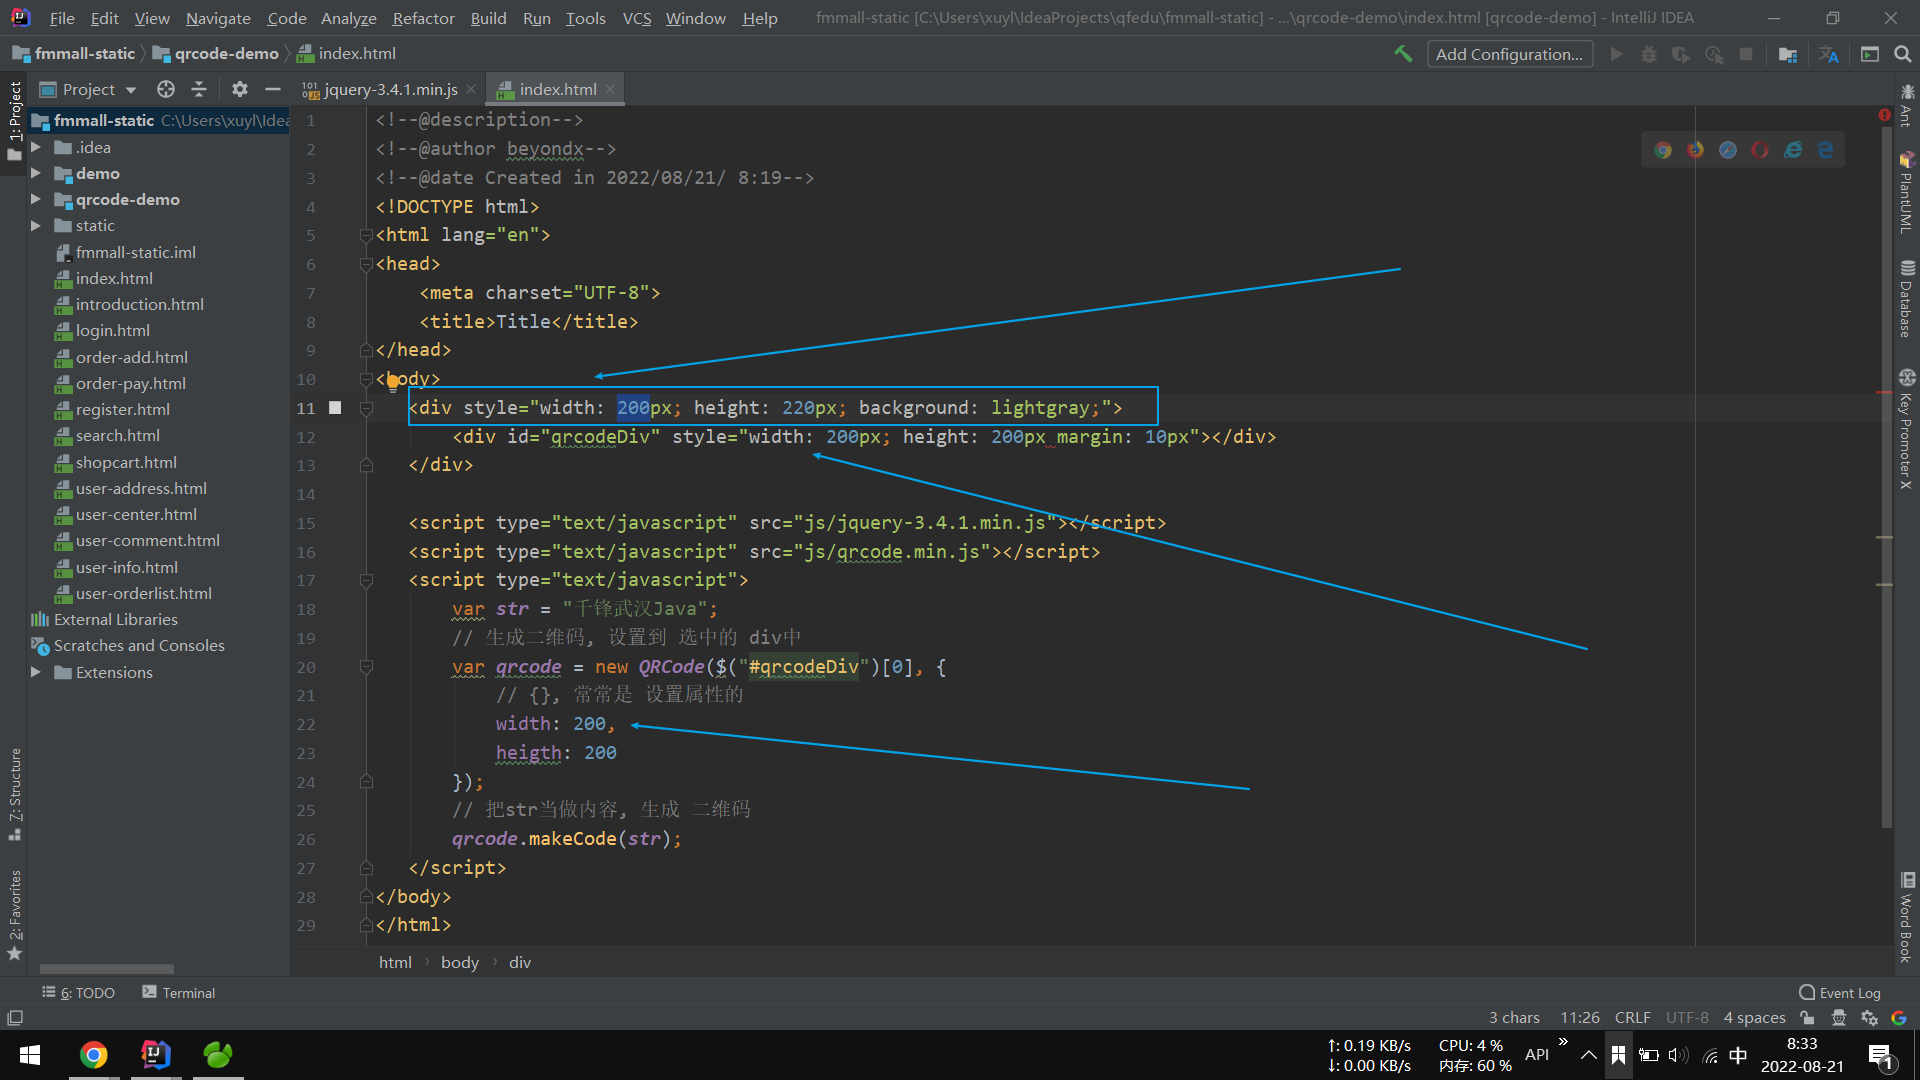
Task: Open the TODO tool window
Action: pyautogui.click(x=78, y=993)
